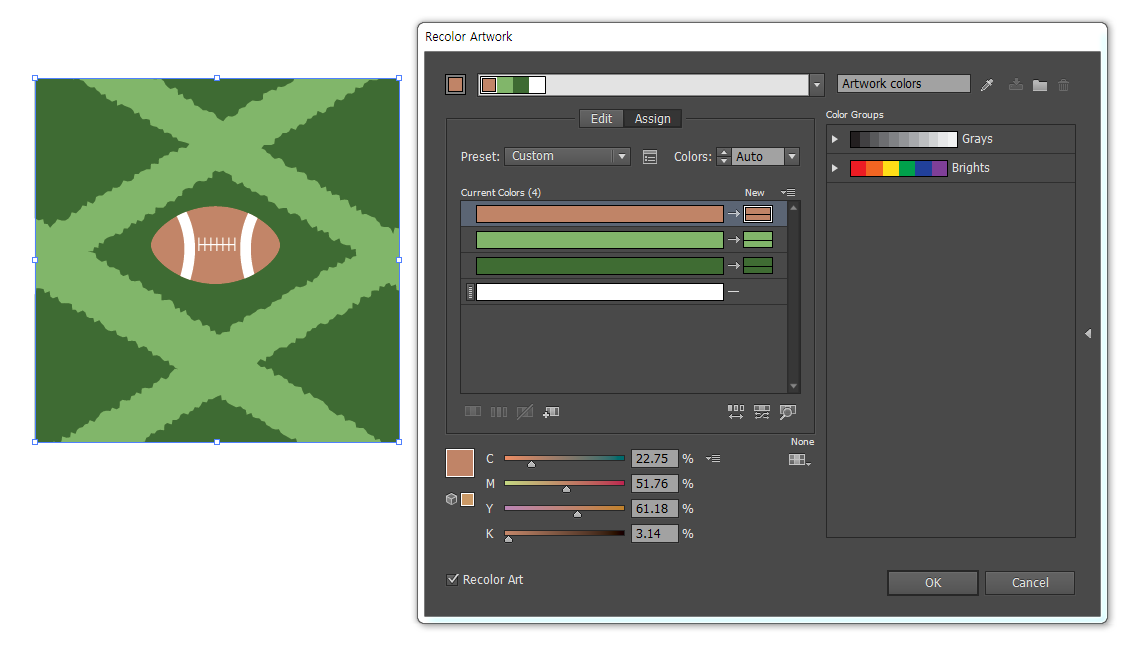Click the new color group folder icon
This screenshot has width=1130, height=647.
[1040, 85]
